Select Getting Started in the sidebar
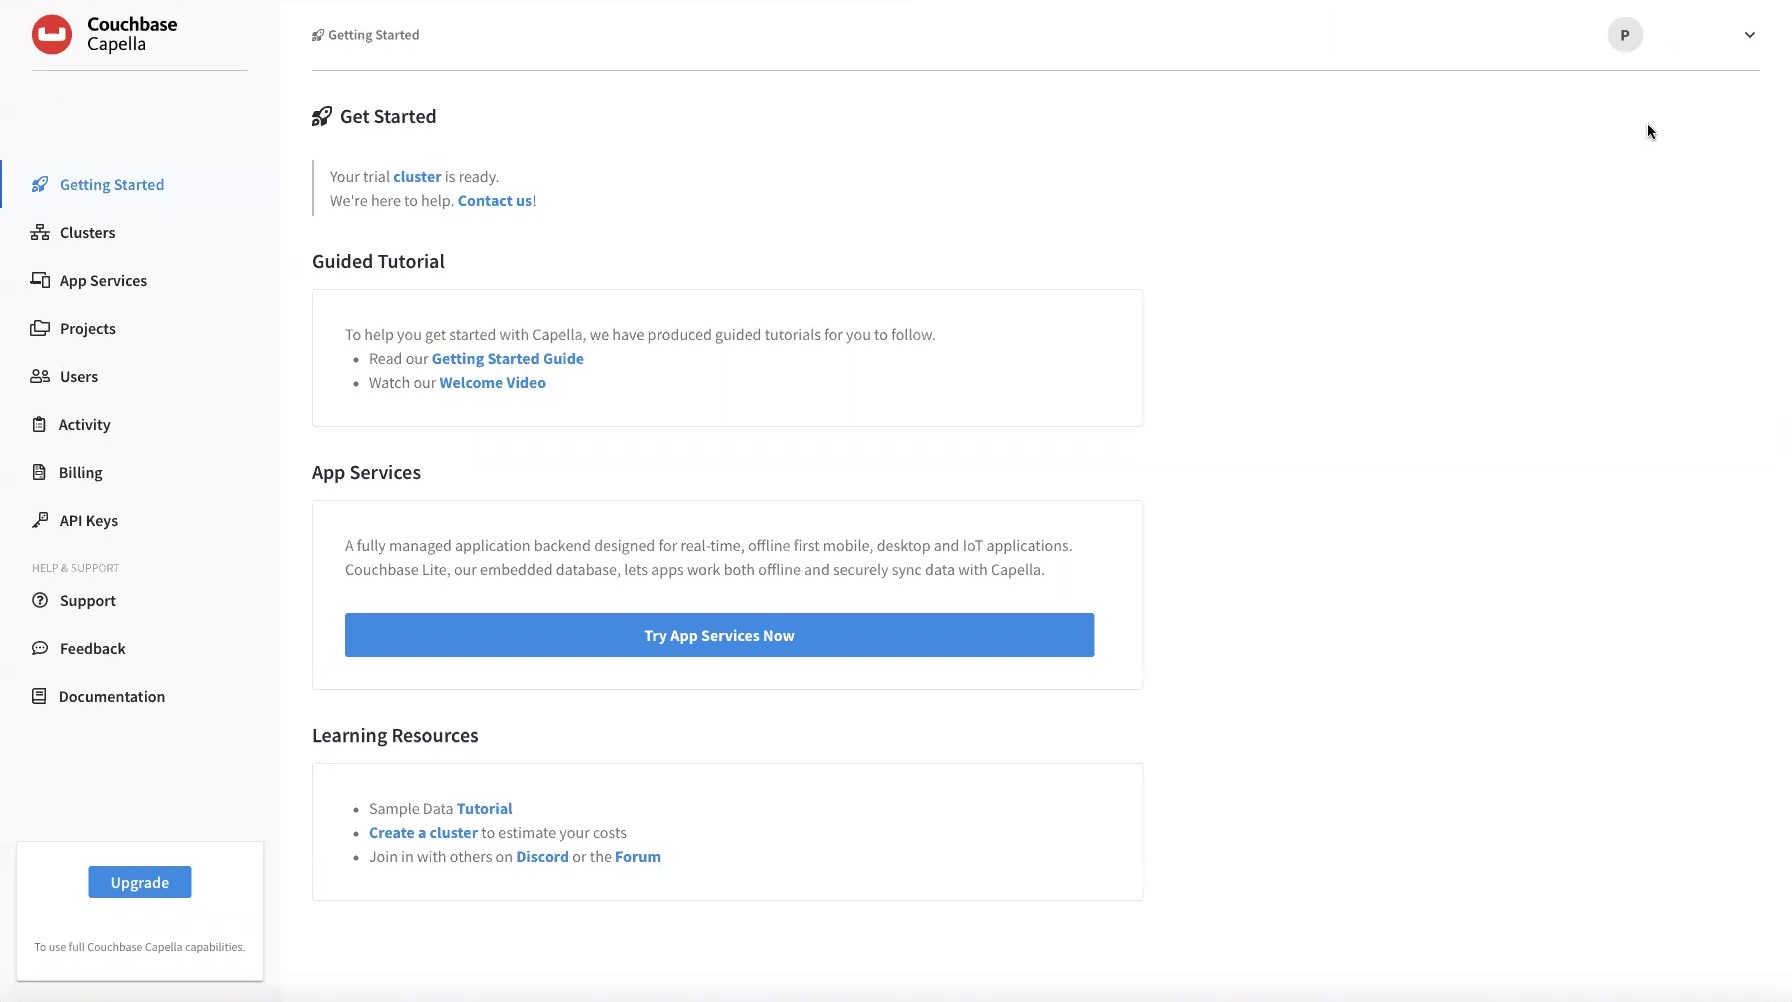The image size is (1792, 1002). [x=111, y=185]
